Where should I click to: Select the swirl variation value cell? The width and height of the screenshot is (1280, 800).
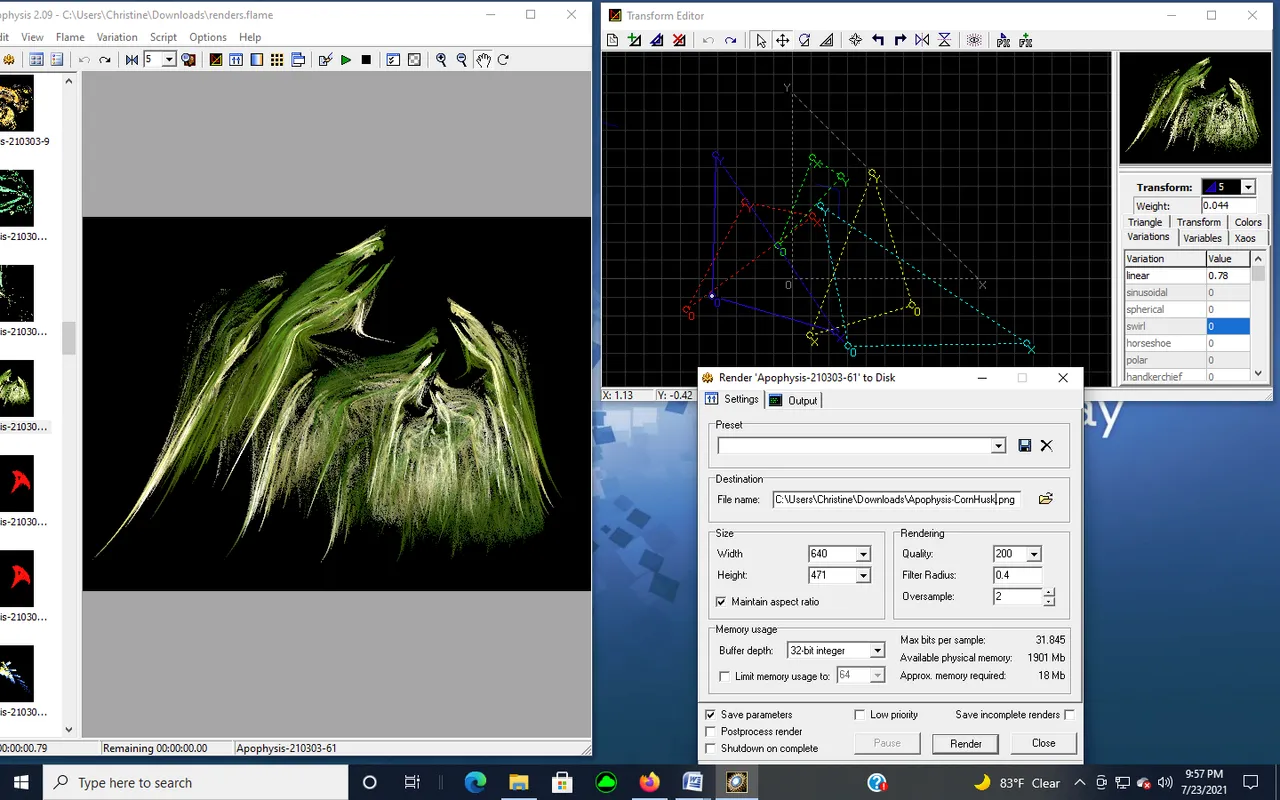1227,326
